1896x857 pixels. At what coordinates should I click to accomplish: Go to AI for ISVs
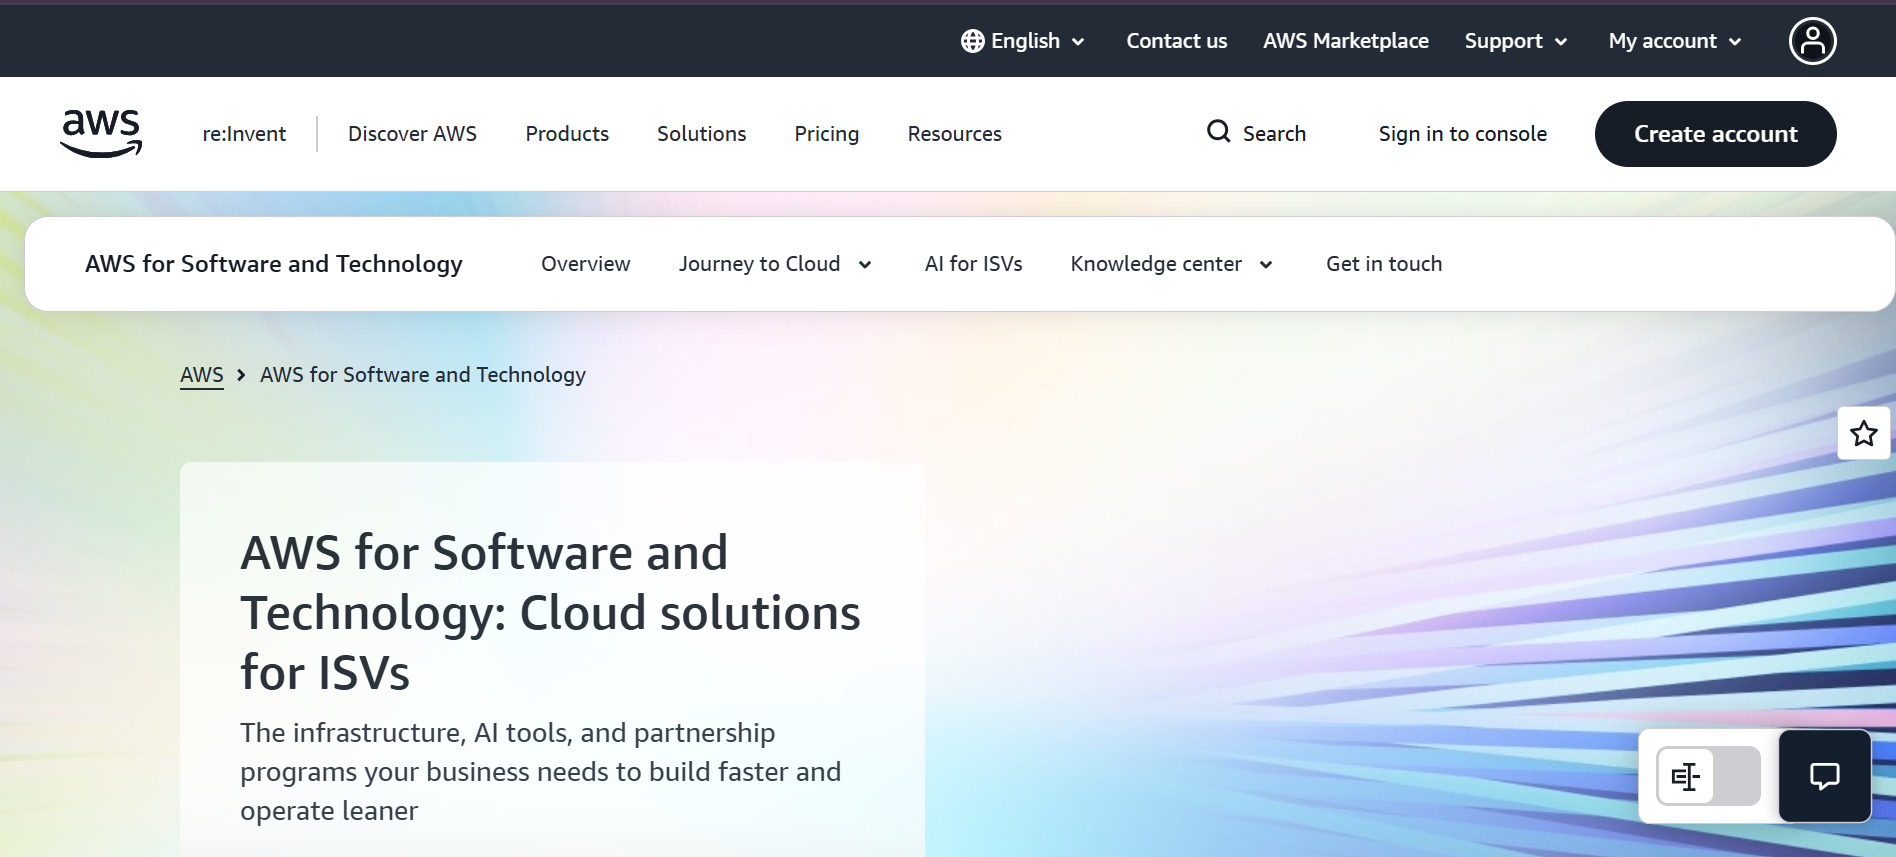[973, 264]
